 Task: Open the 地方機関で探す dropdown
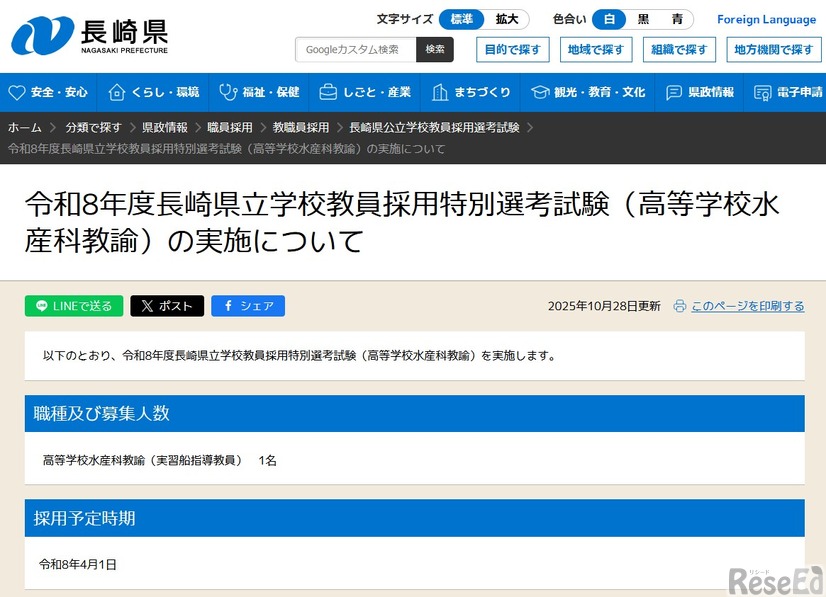(x=771, y=48)
